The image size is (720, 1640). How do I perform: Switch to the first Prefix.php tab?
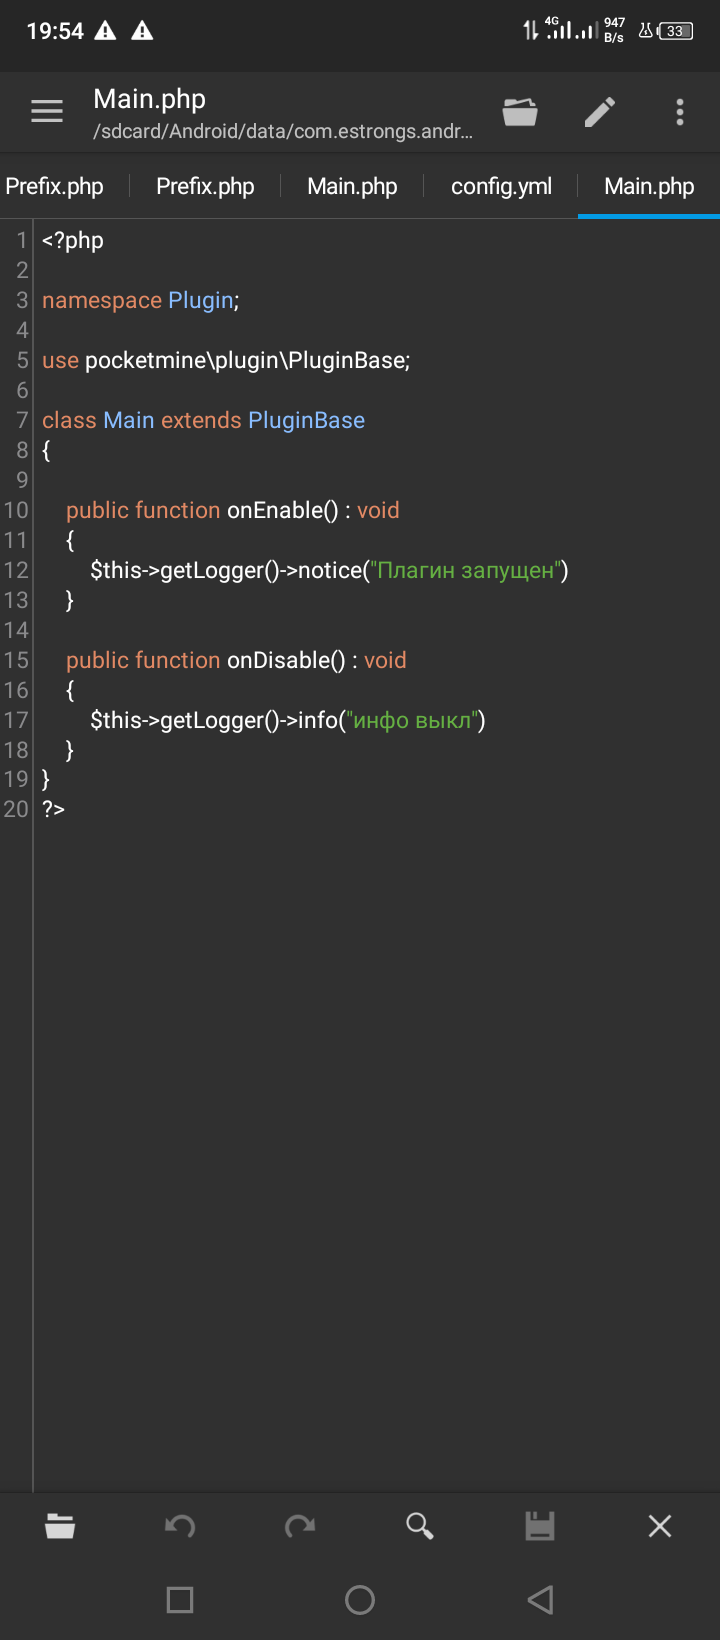pyautogui.click(x=55, y=186)
